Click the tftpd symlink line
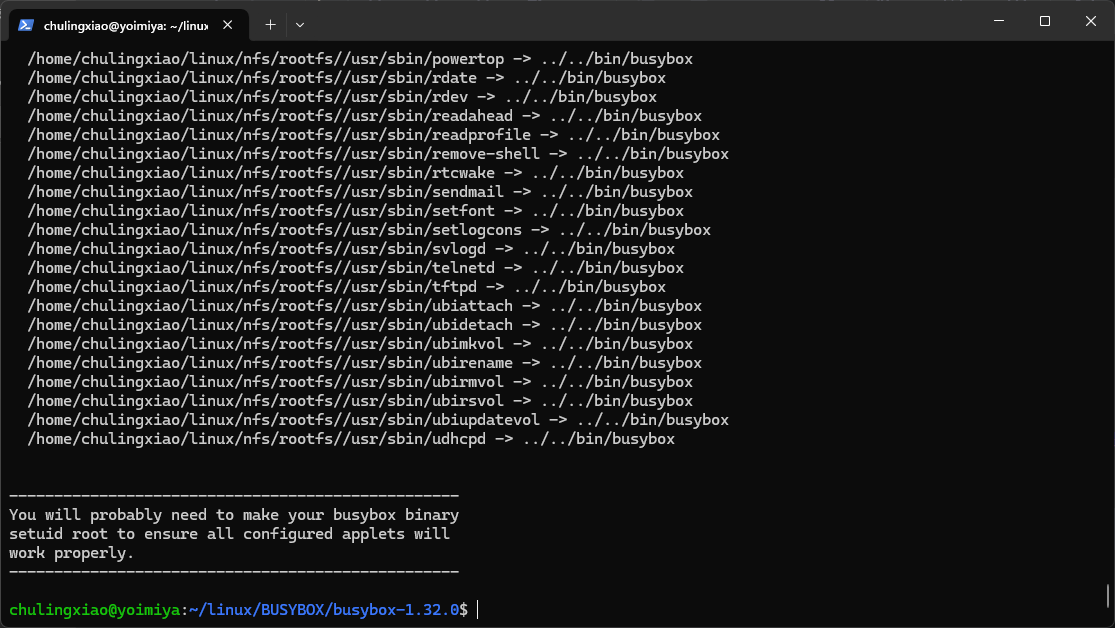This screenshot has height=628, width=1115. click(x=346, y=287)
